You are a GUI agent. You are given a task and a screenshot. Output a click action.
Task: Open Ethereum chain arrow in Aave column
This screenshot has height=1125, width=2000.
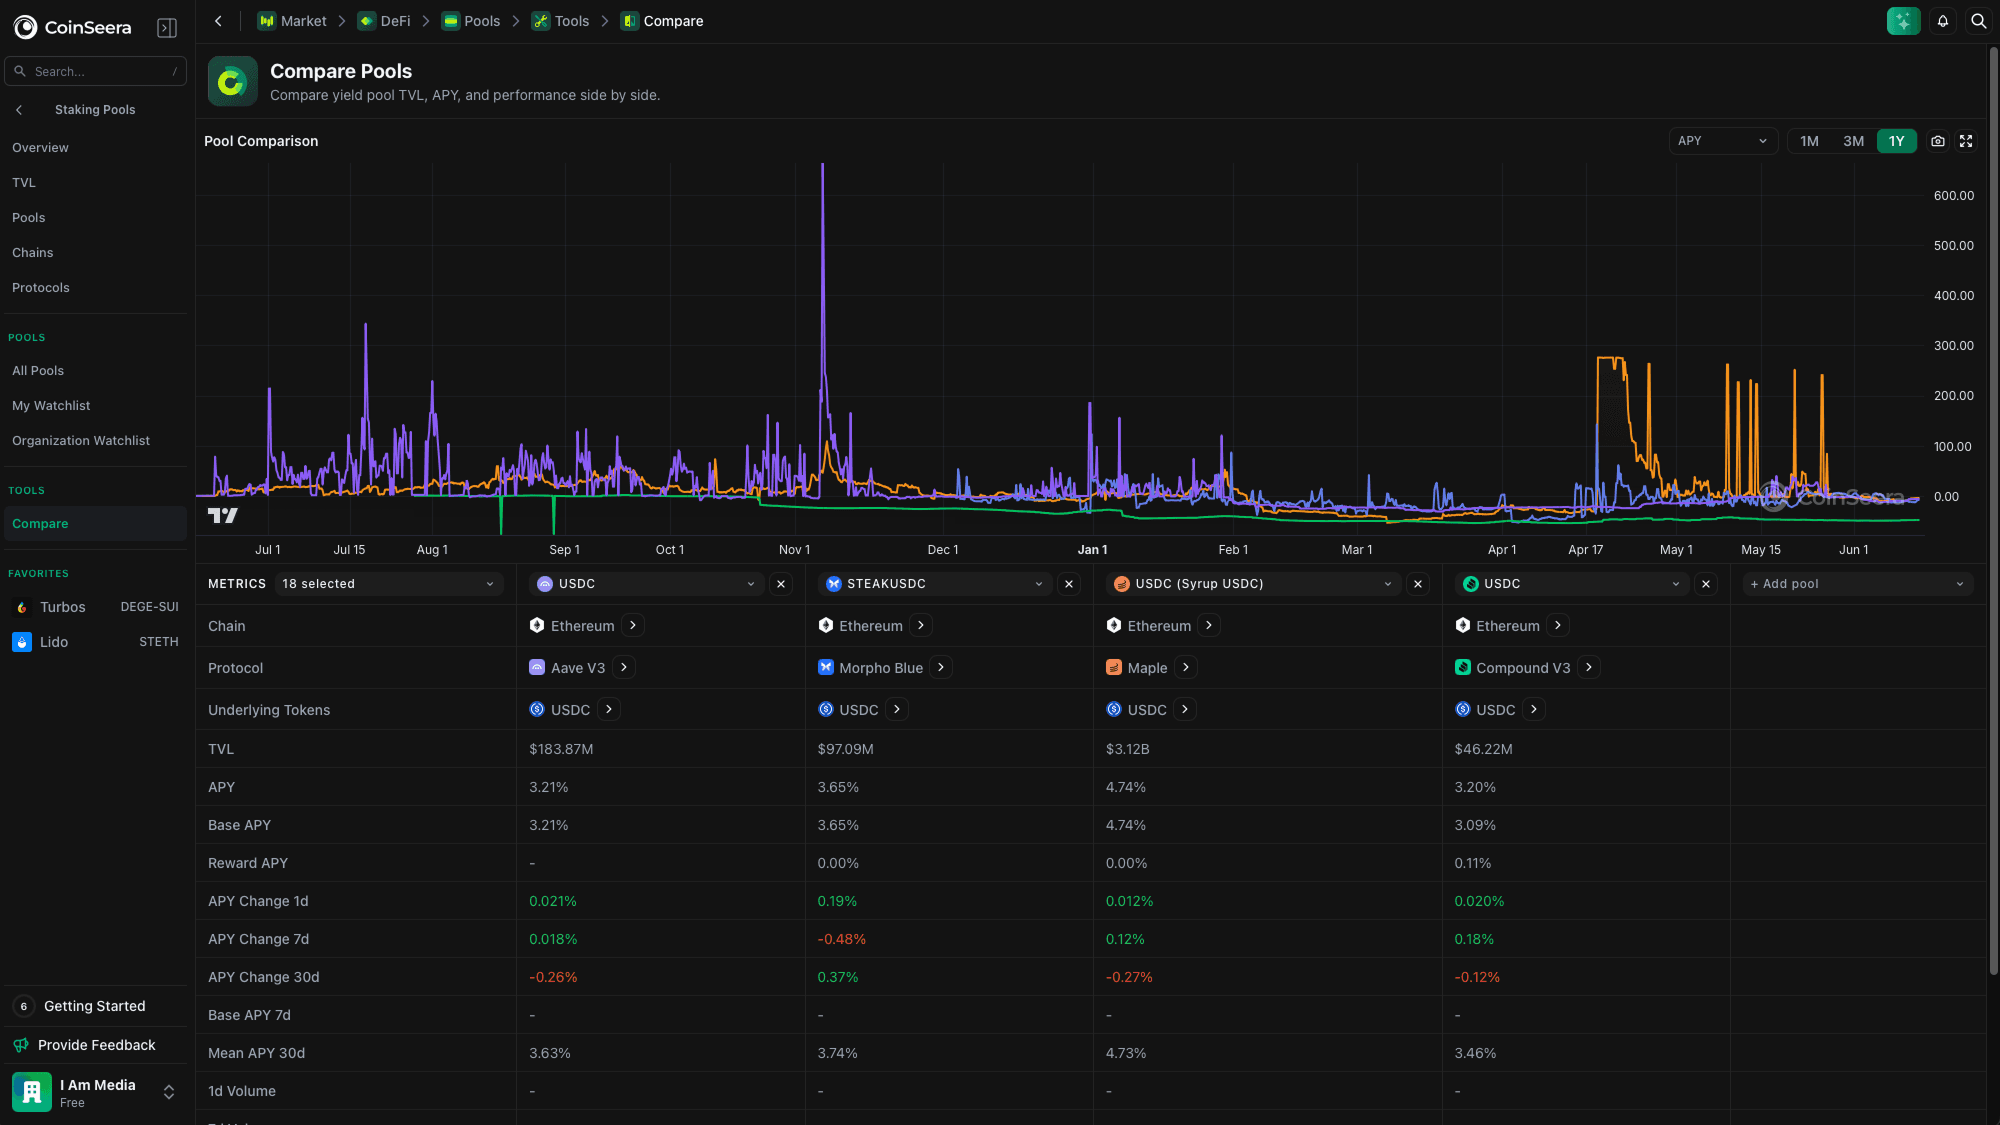tap(633, 625)
